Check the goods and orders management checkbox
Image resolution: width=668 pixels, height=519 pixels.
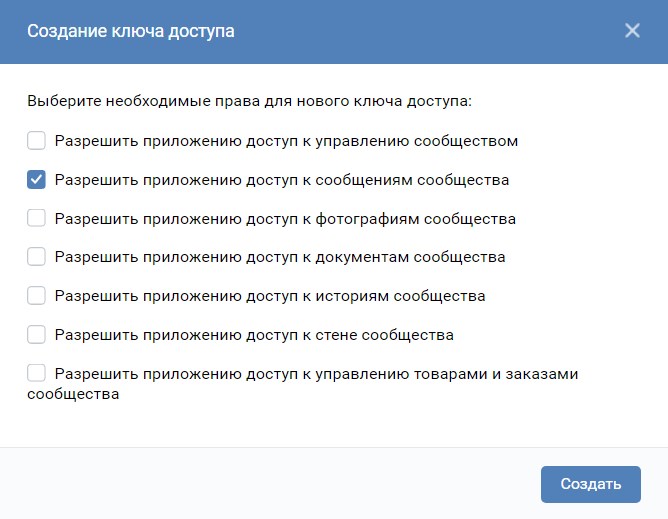pos(37,373)
